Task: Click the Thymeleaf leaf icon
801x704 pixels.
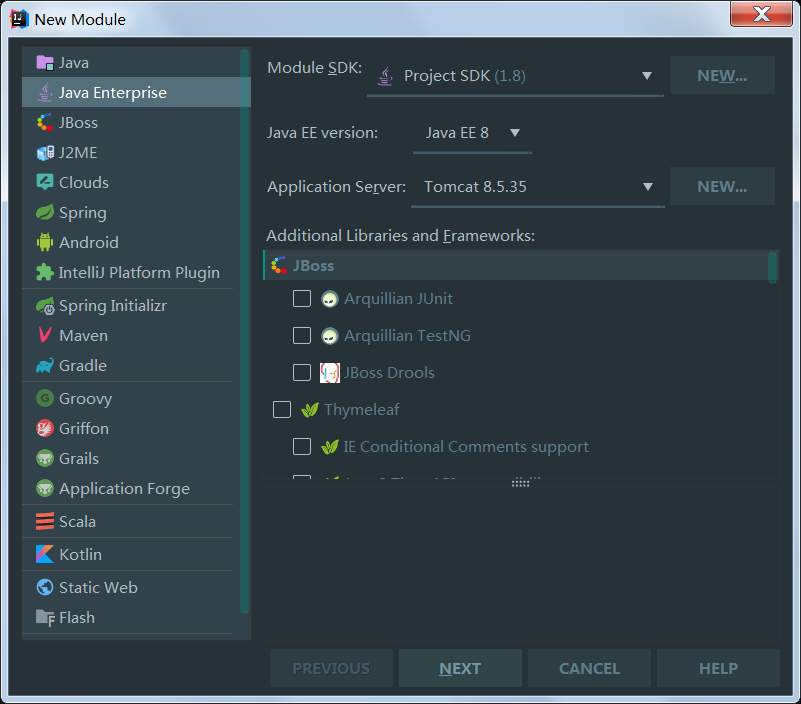Action: point(310,410)
